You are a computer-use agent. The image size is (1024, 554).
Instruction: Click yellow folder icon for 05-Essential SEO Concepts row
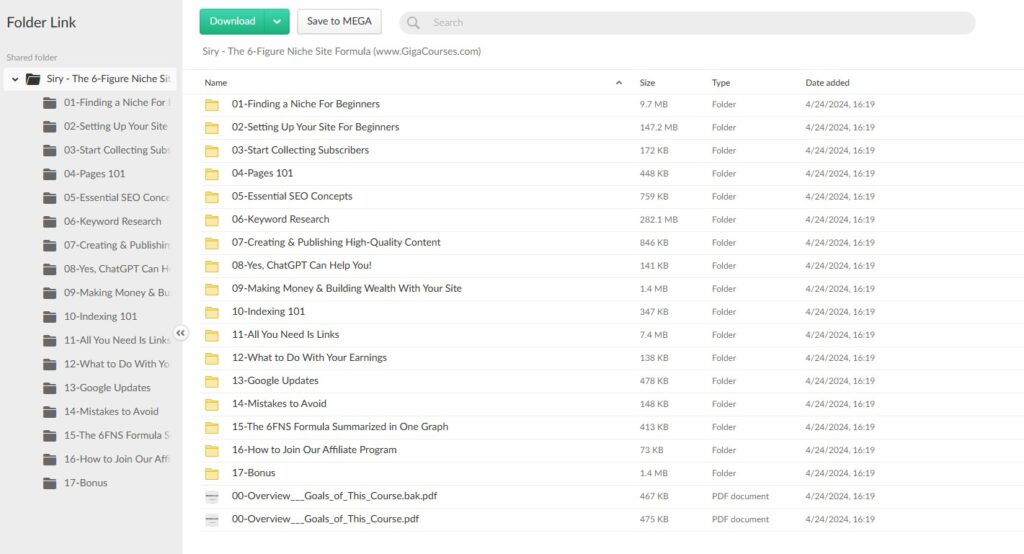pyautogui.click(x=212, y=197)
